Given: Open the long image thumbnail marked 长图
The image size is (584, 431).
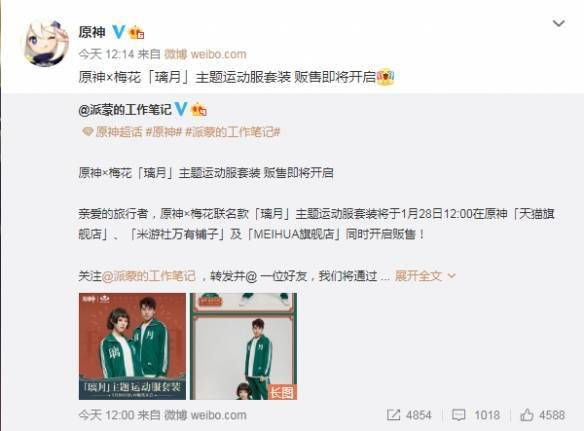Looking at the screenshot, I should [x=244, y=346].
